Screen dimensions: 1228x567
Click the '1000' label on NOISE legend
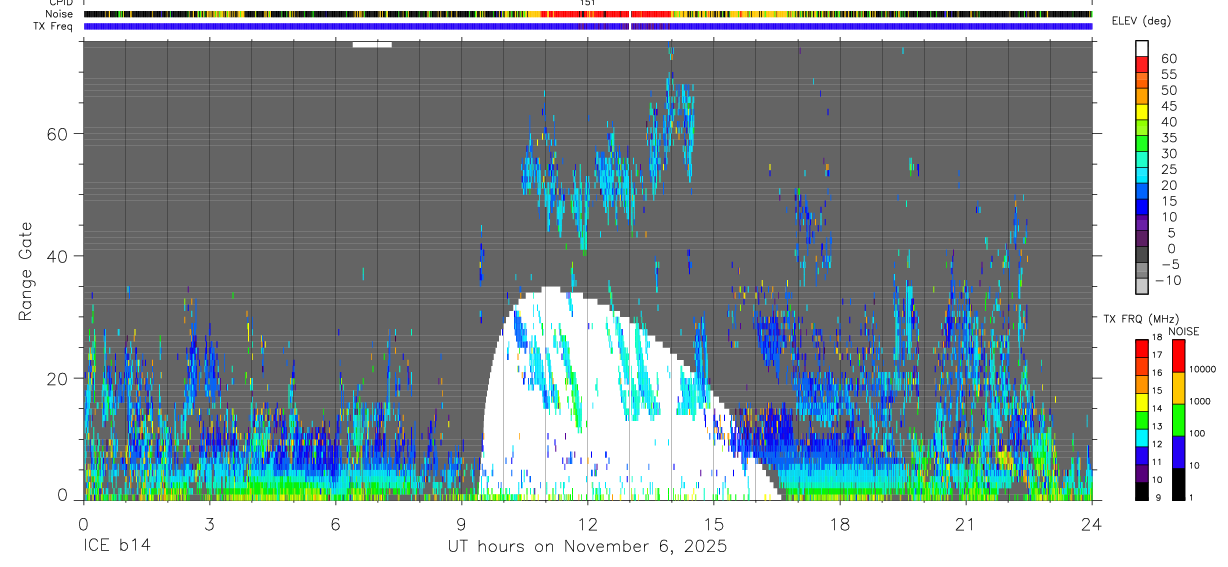[x=1202, y=401]
